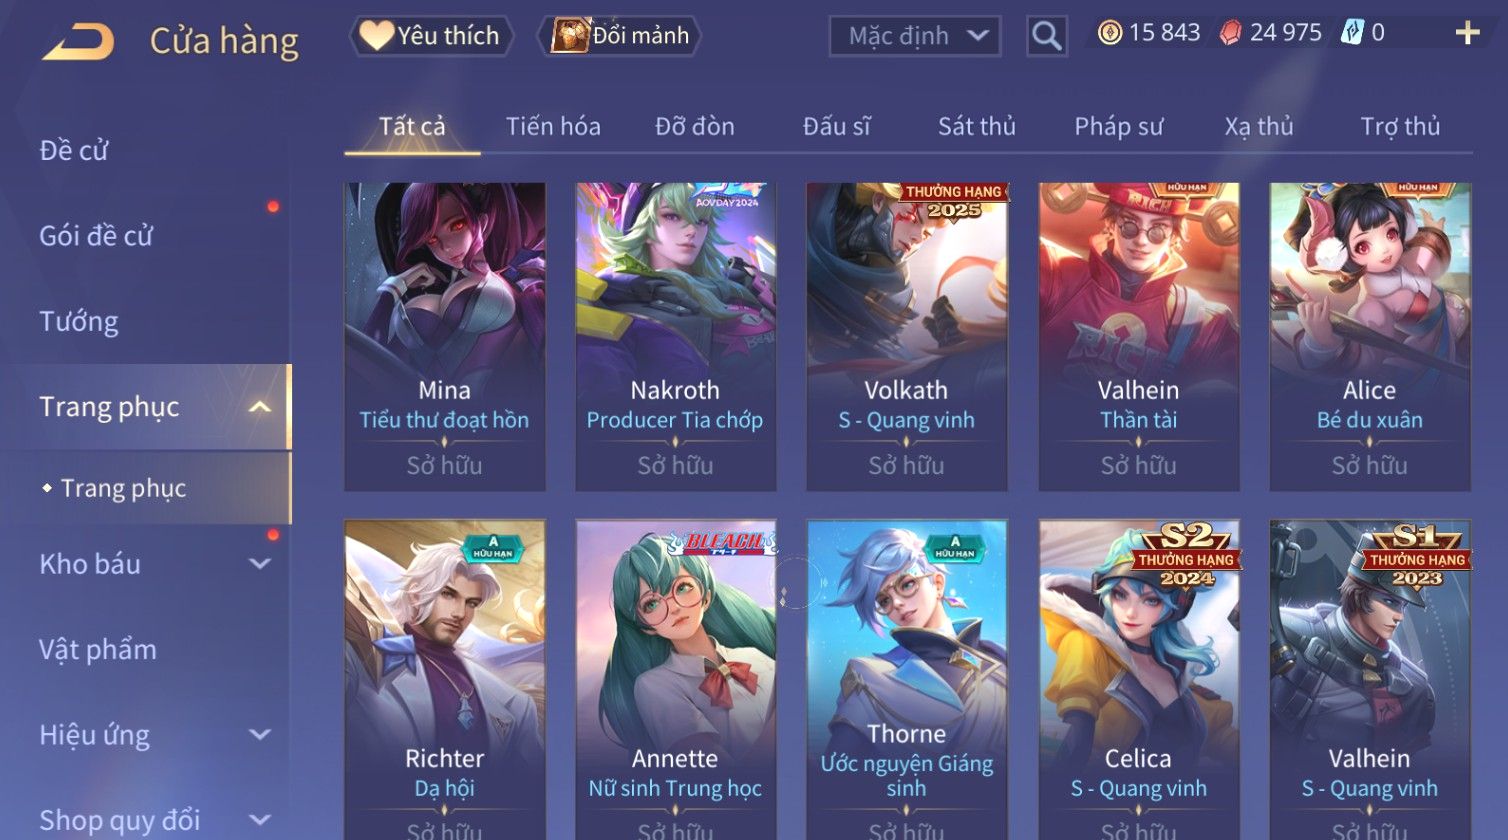Open Yêu thích heart favorites

pyautogui.click(x=431, y=36)
